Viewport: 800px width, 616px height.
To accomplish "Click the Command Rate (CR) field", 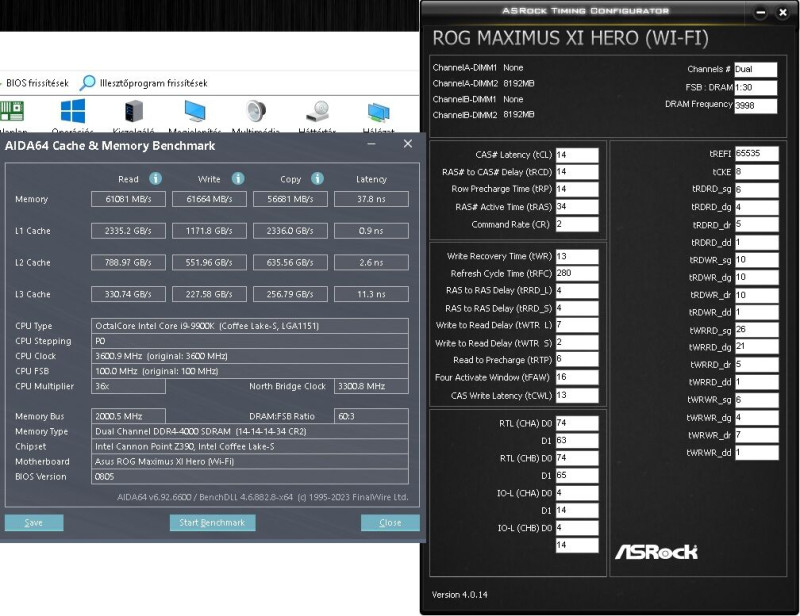I will pyautogui.click(x=577, y=224).
